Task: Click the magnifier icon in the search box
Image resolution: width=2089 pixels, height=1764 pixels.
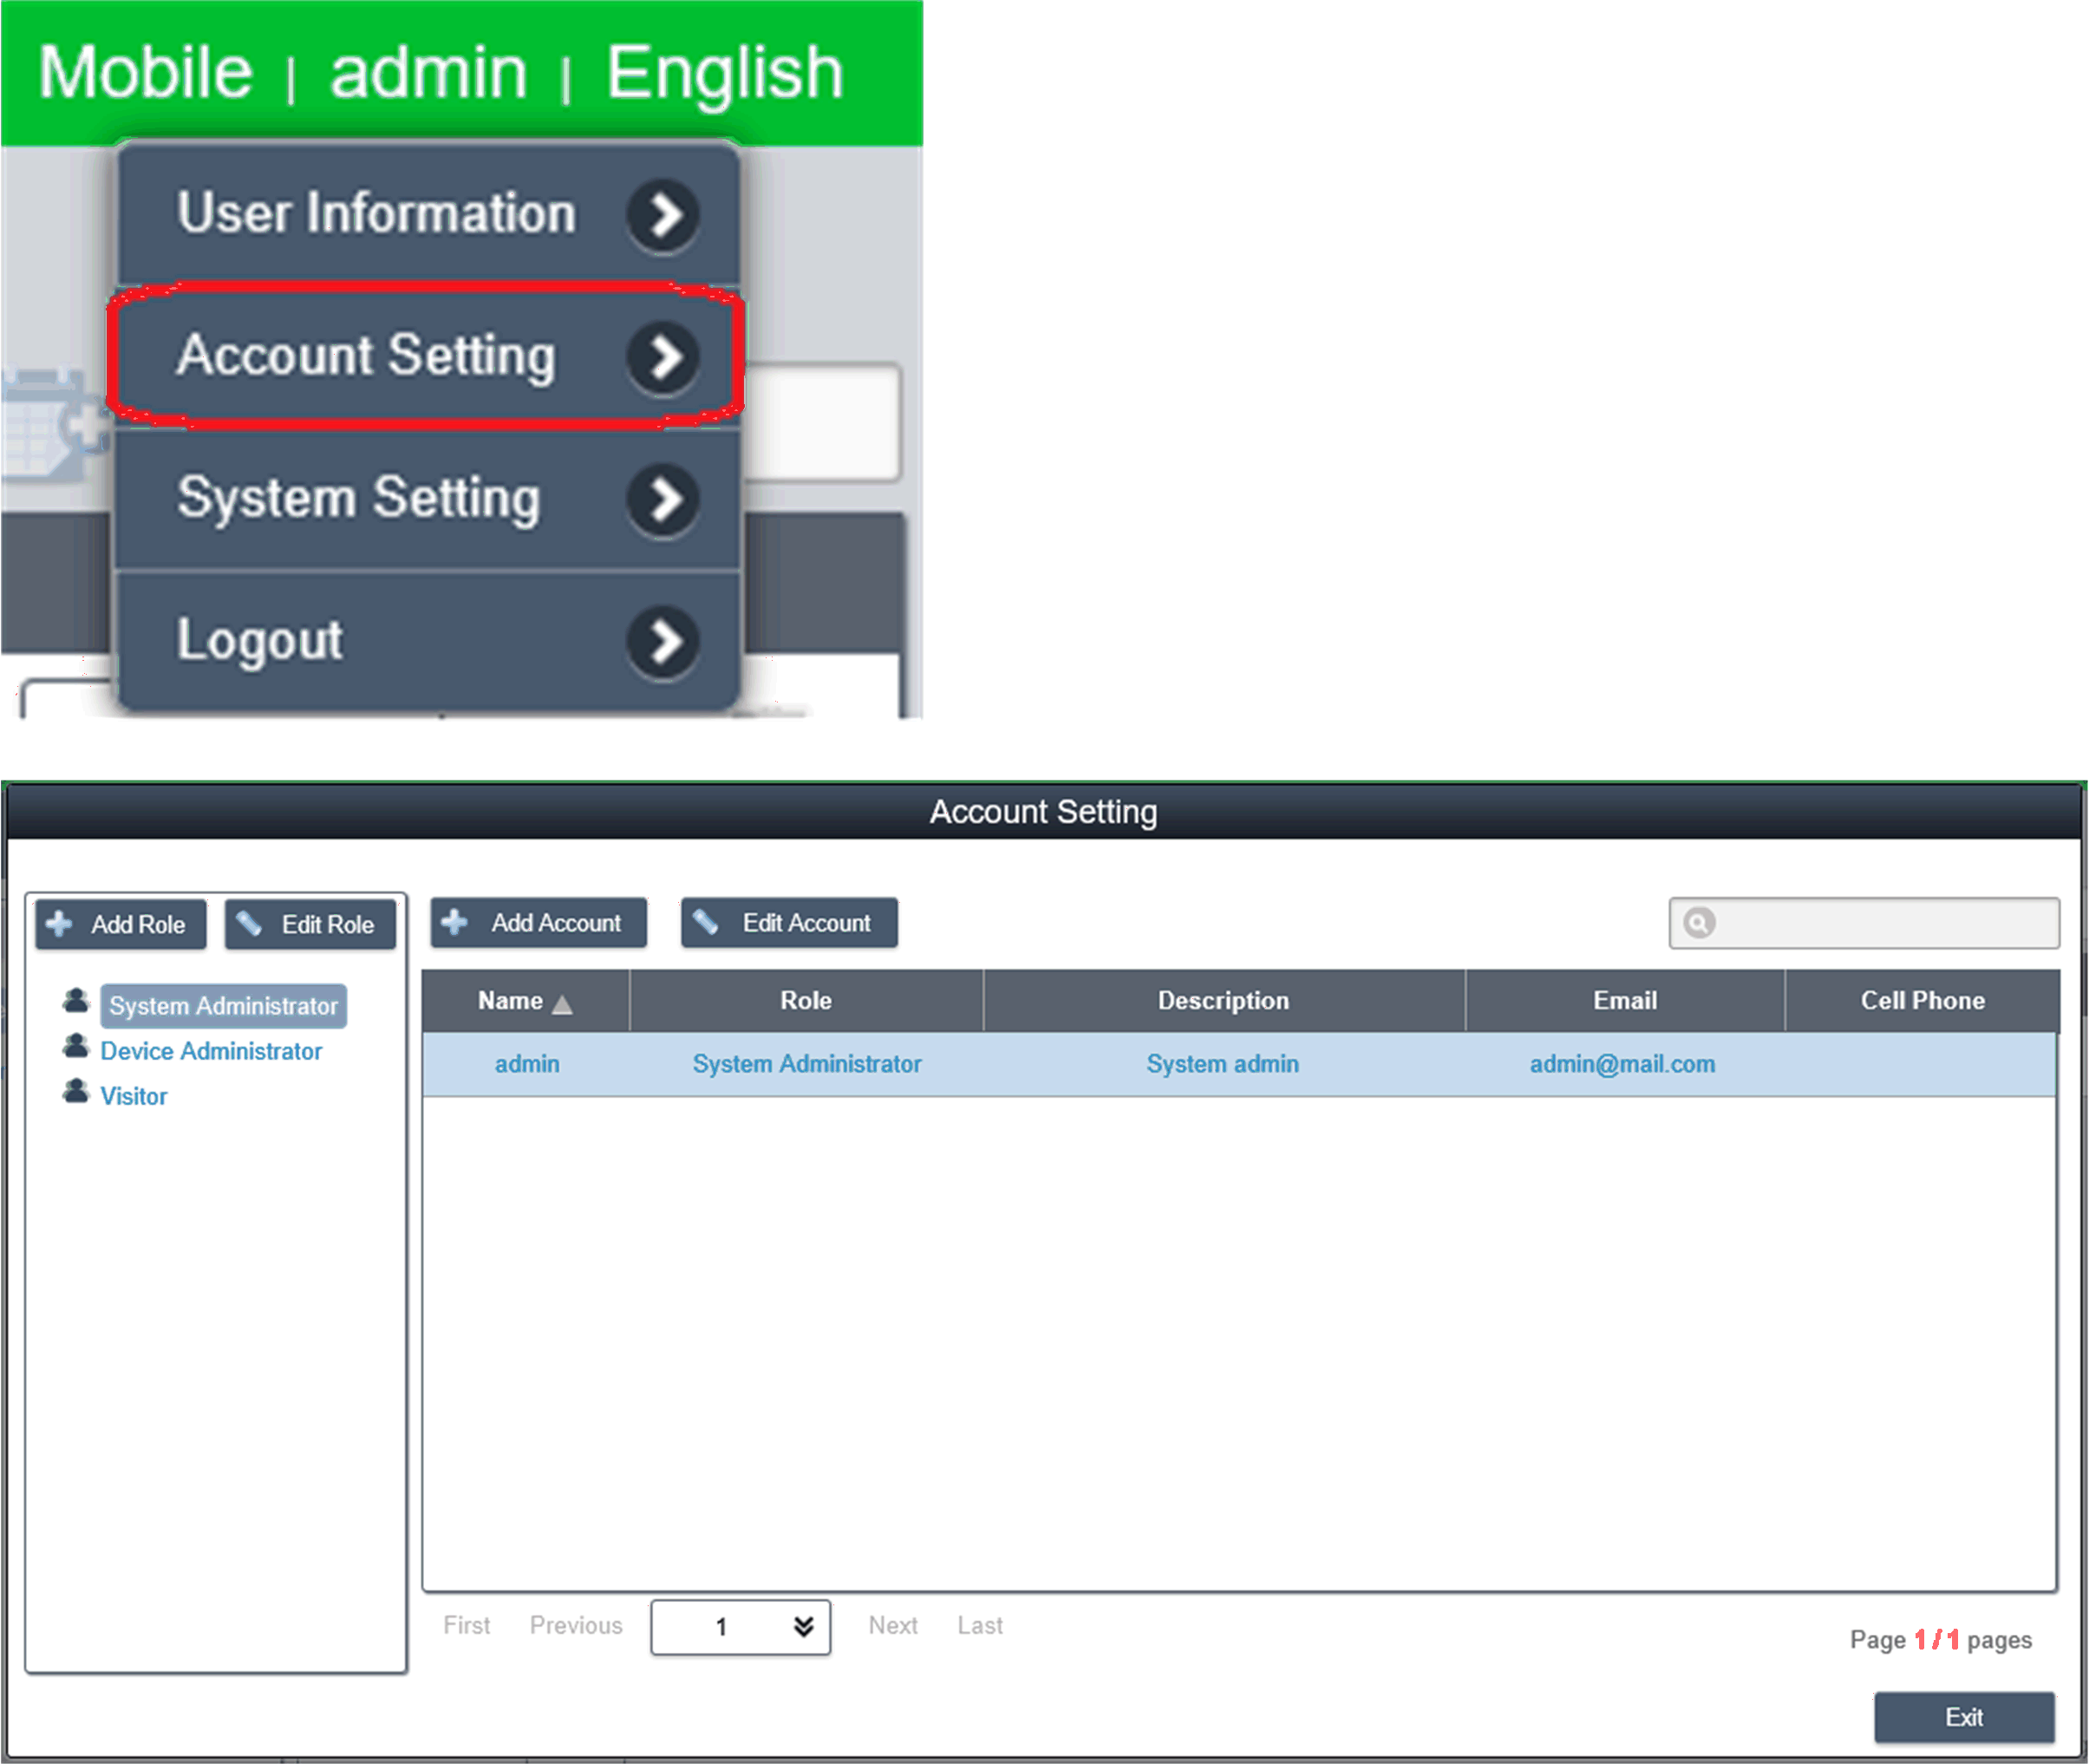Action: pyautogui.click(x=1699, y=922)
